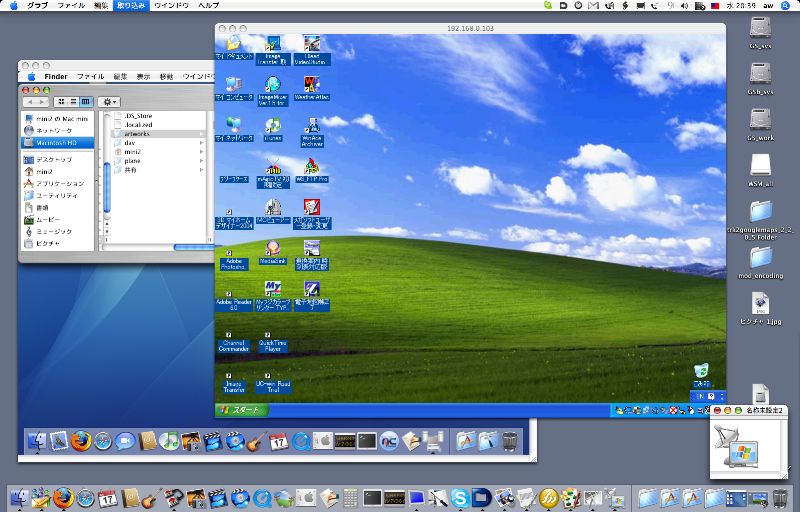
Task: Open Trash in the main Dock
Action: 780,498
